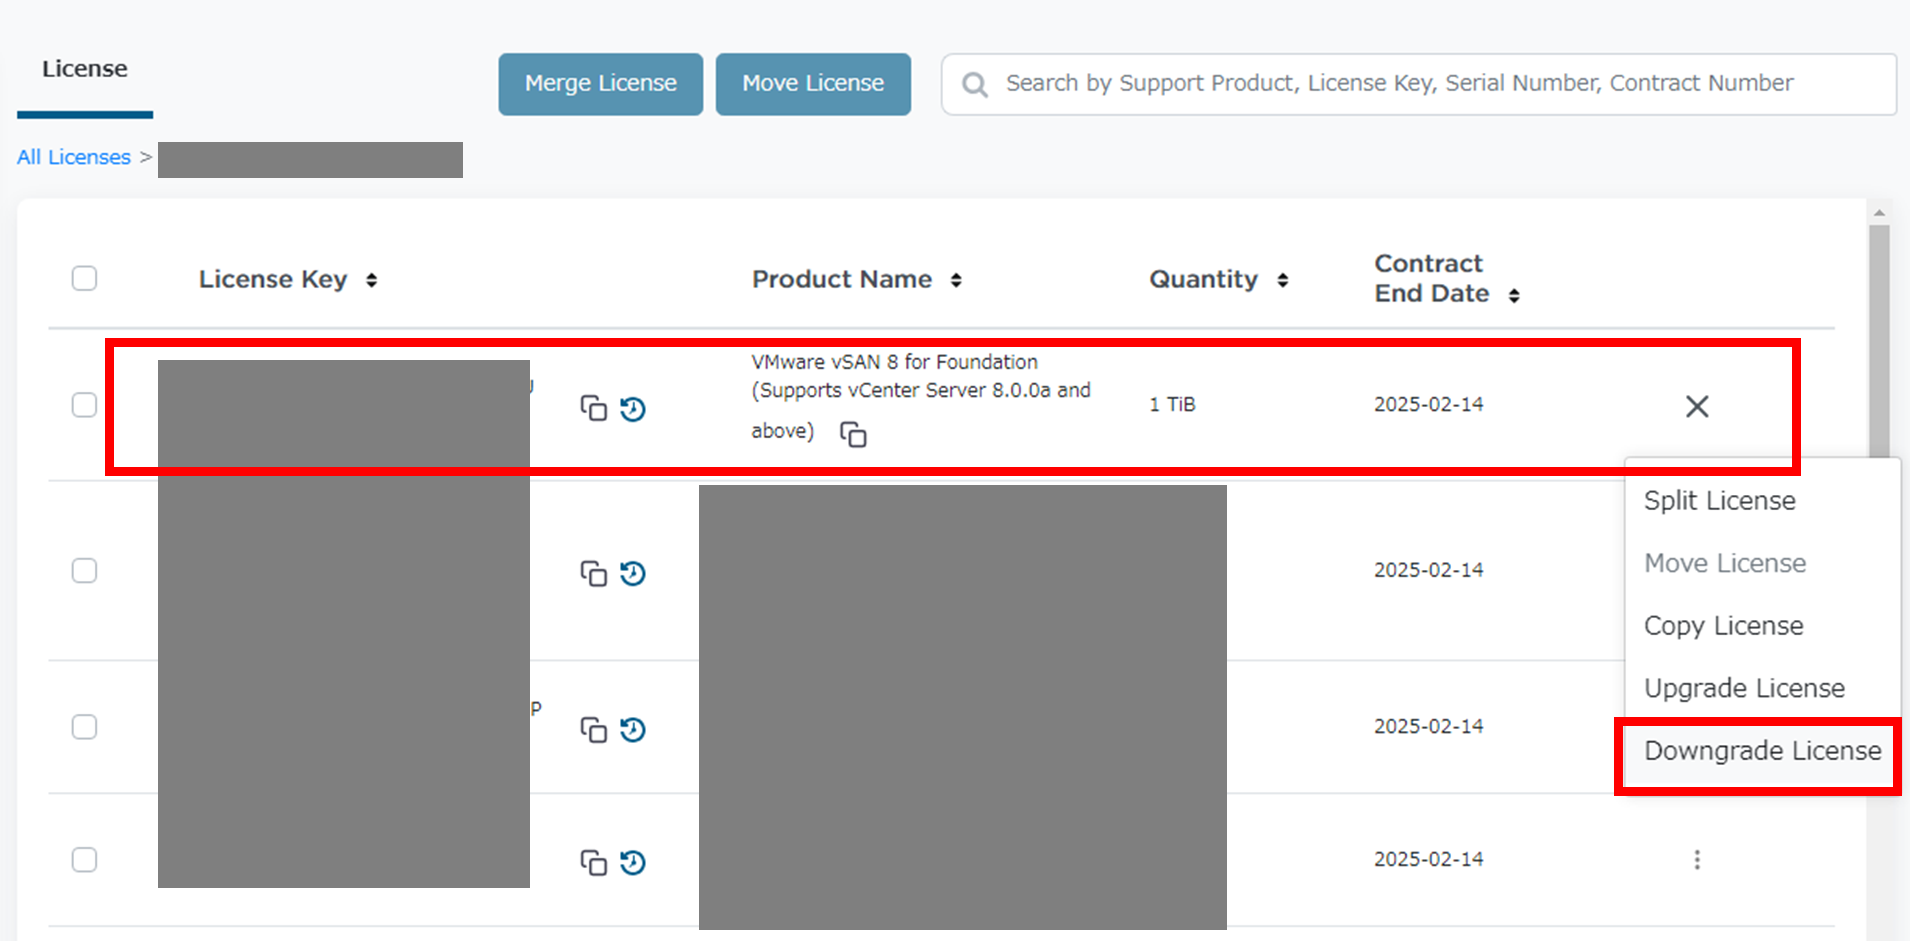Choose Upgrade License from the menu
Screen dimensions: 1910x941
1744,688
